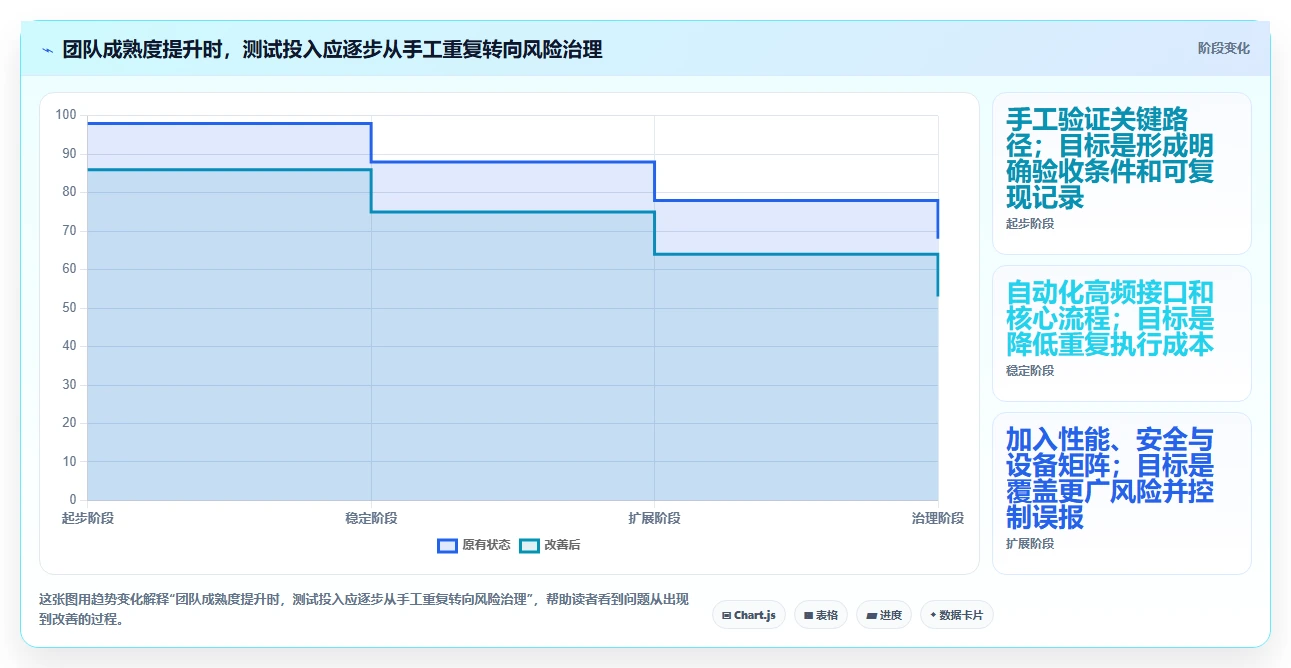Viewport: 1291px width, 668px height.
Task: Click the description paragraph starting 这张图用趋势变化
Action: click(x=364, y=609)
